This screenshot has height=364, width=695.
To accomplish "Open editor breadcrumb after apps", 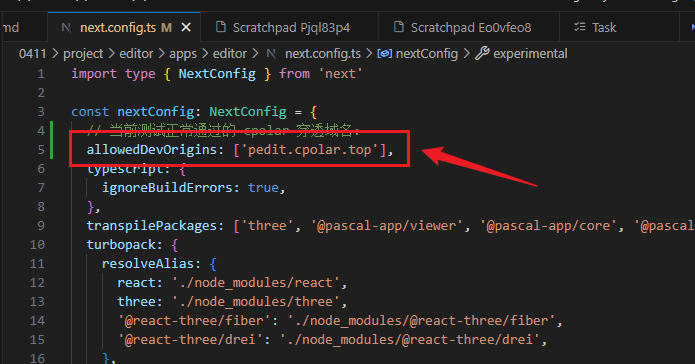I will click(230, 54).
